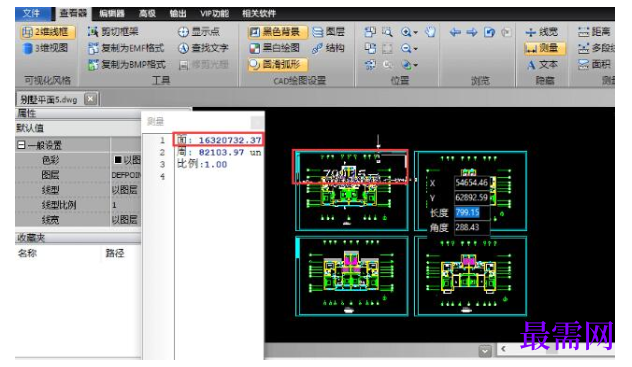Click first icon in Position group bottom row
This screenshot has width=632, height=367.
click(x=370, y=64)
